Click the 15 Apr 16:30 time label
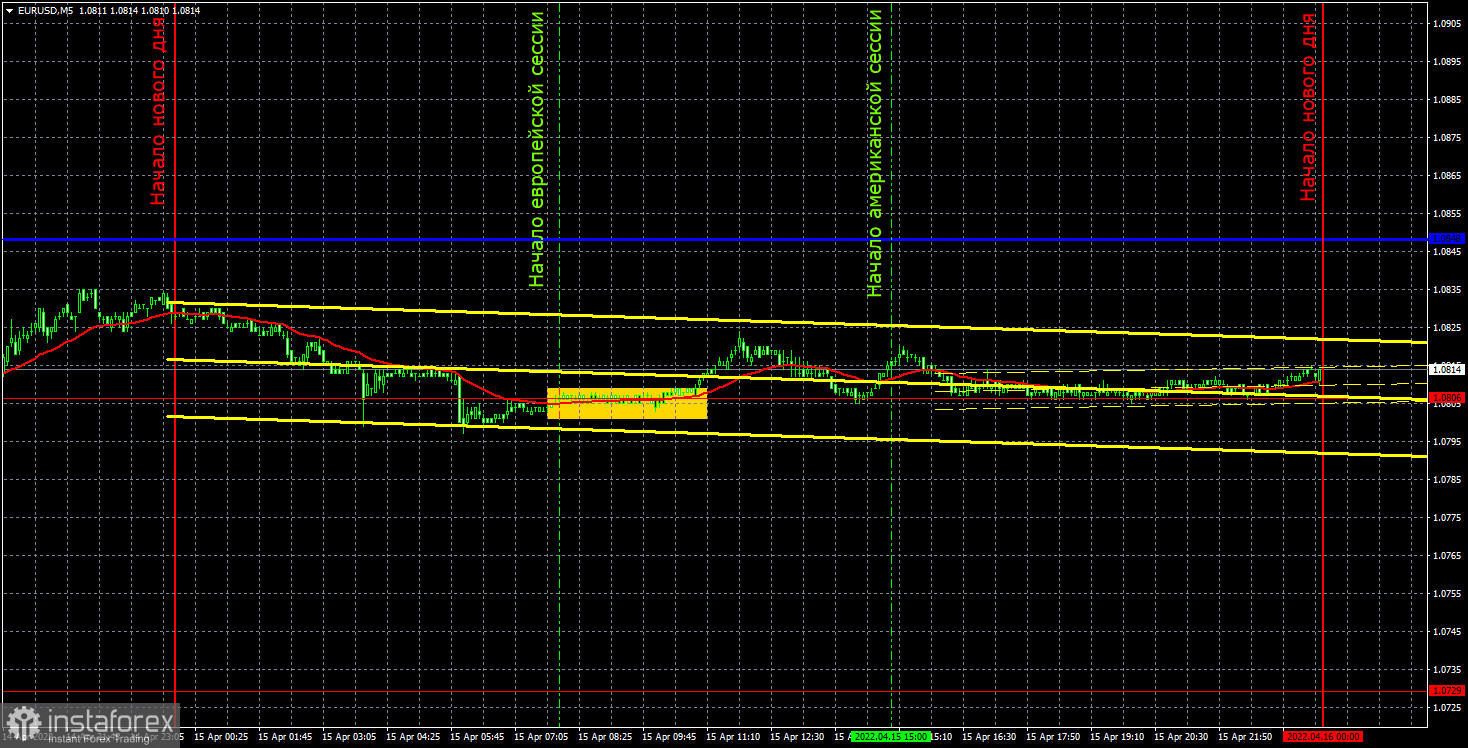 point(989,736)
